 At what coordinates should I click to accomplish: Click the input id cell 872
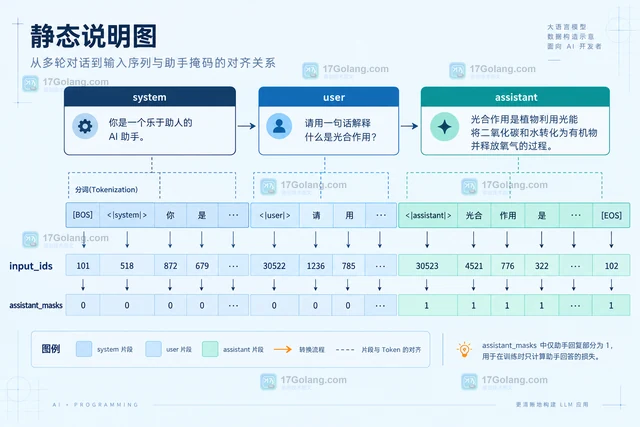pyautogui.click(x=170, y=266)
